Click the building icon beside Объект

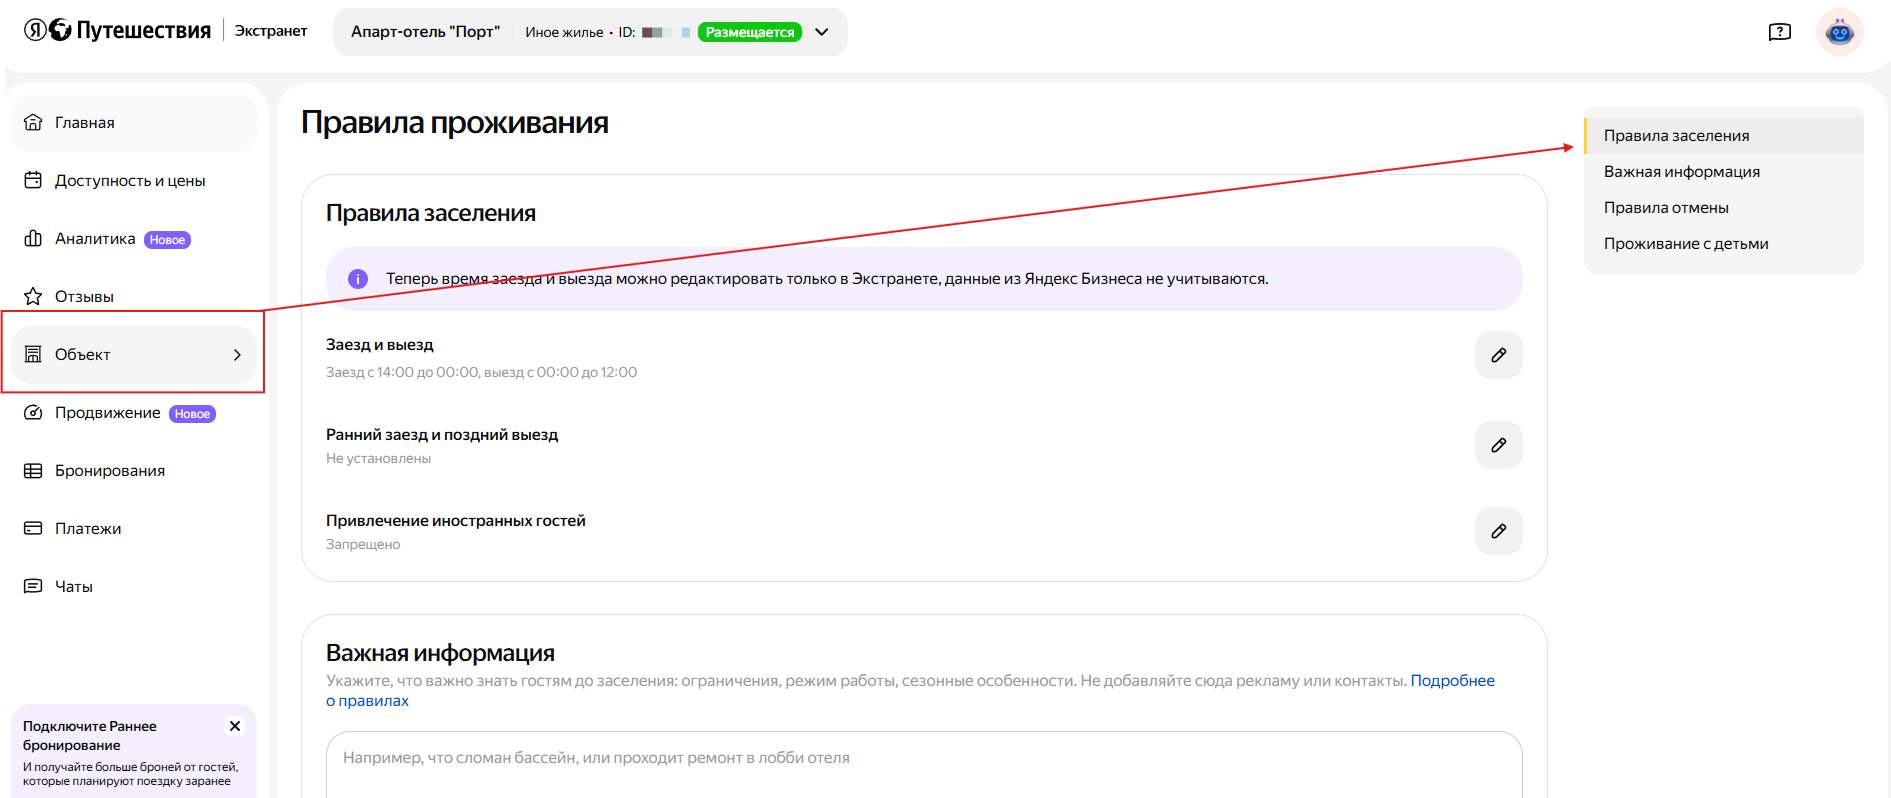(x=33, y=354)
